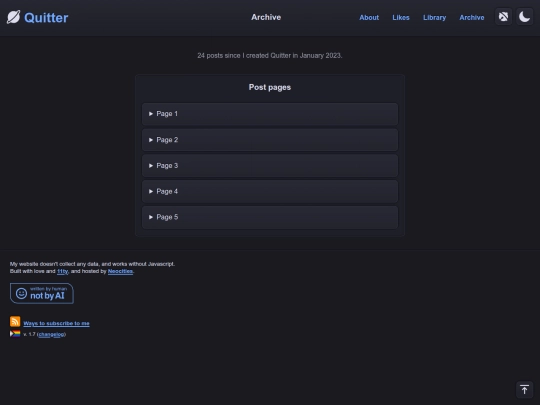Open the Library nav link
The height and width of the screenshot is (405, 540).
[x=434, y=18]
